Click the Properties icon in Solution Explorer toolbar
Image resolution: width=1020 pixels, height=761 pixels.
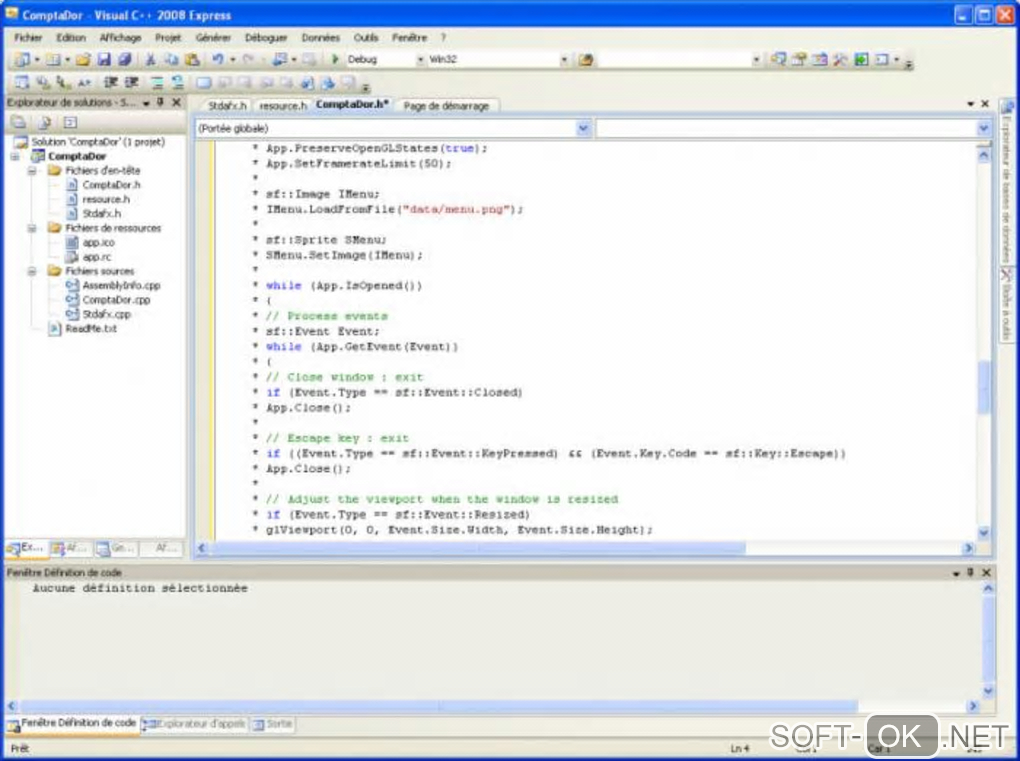coord(18,122)
